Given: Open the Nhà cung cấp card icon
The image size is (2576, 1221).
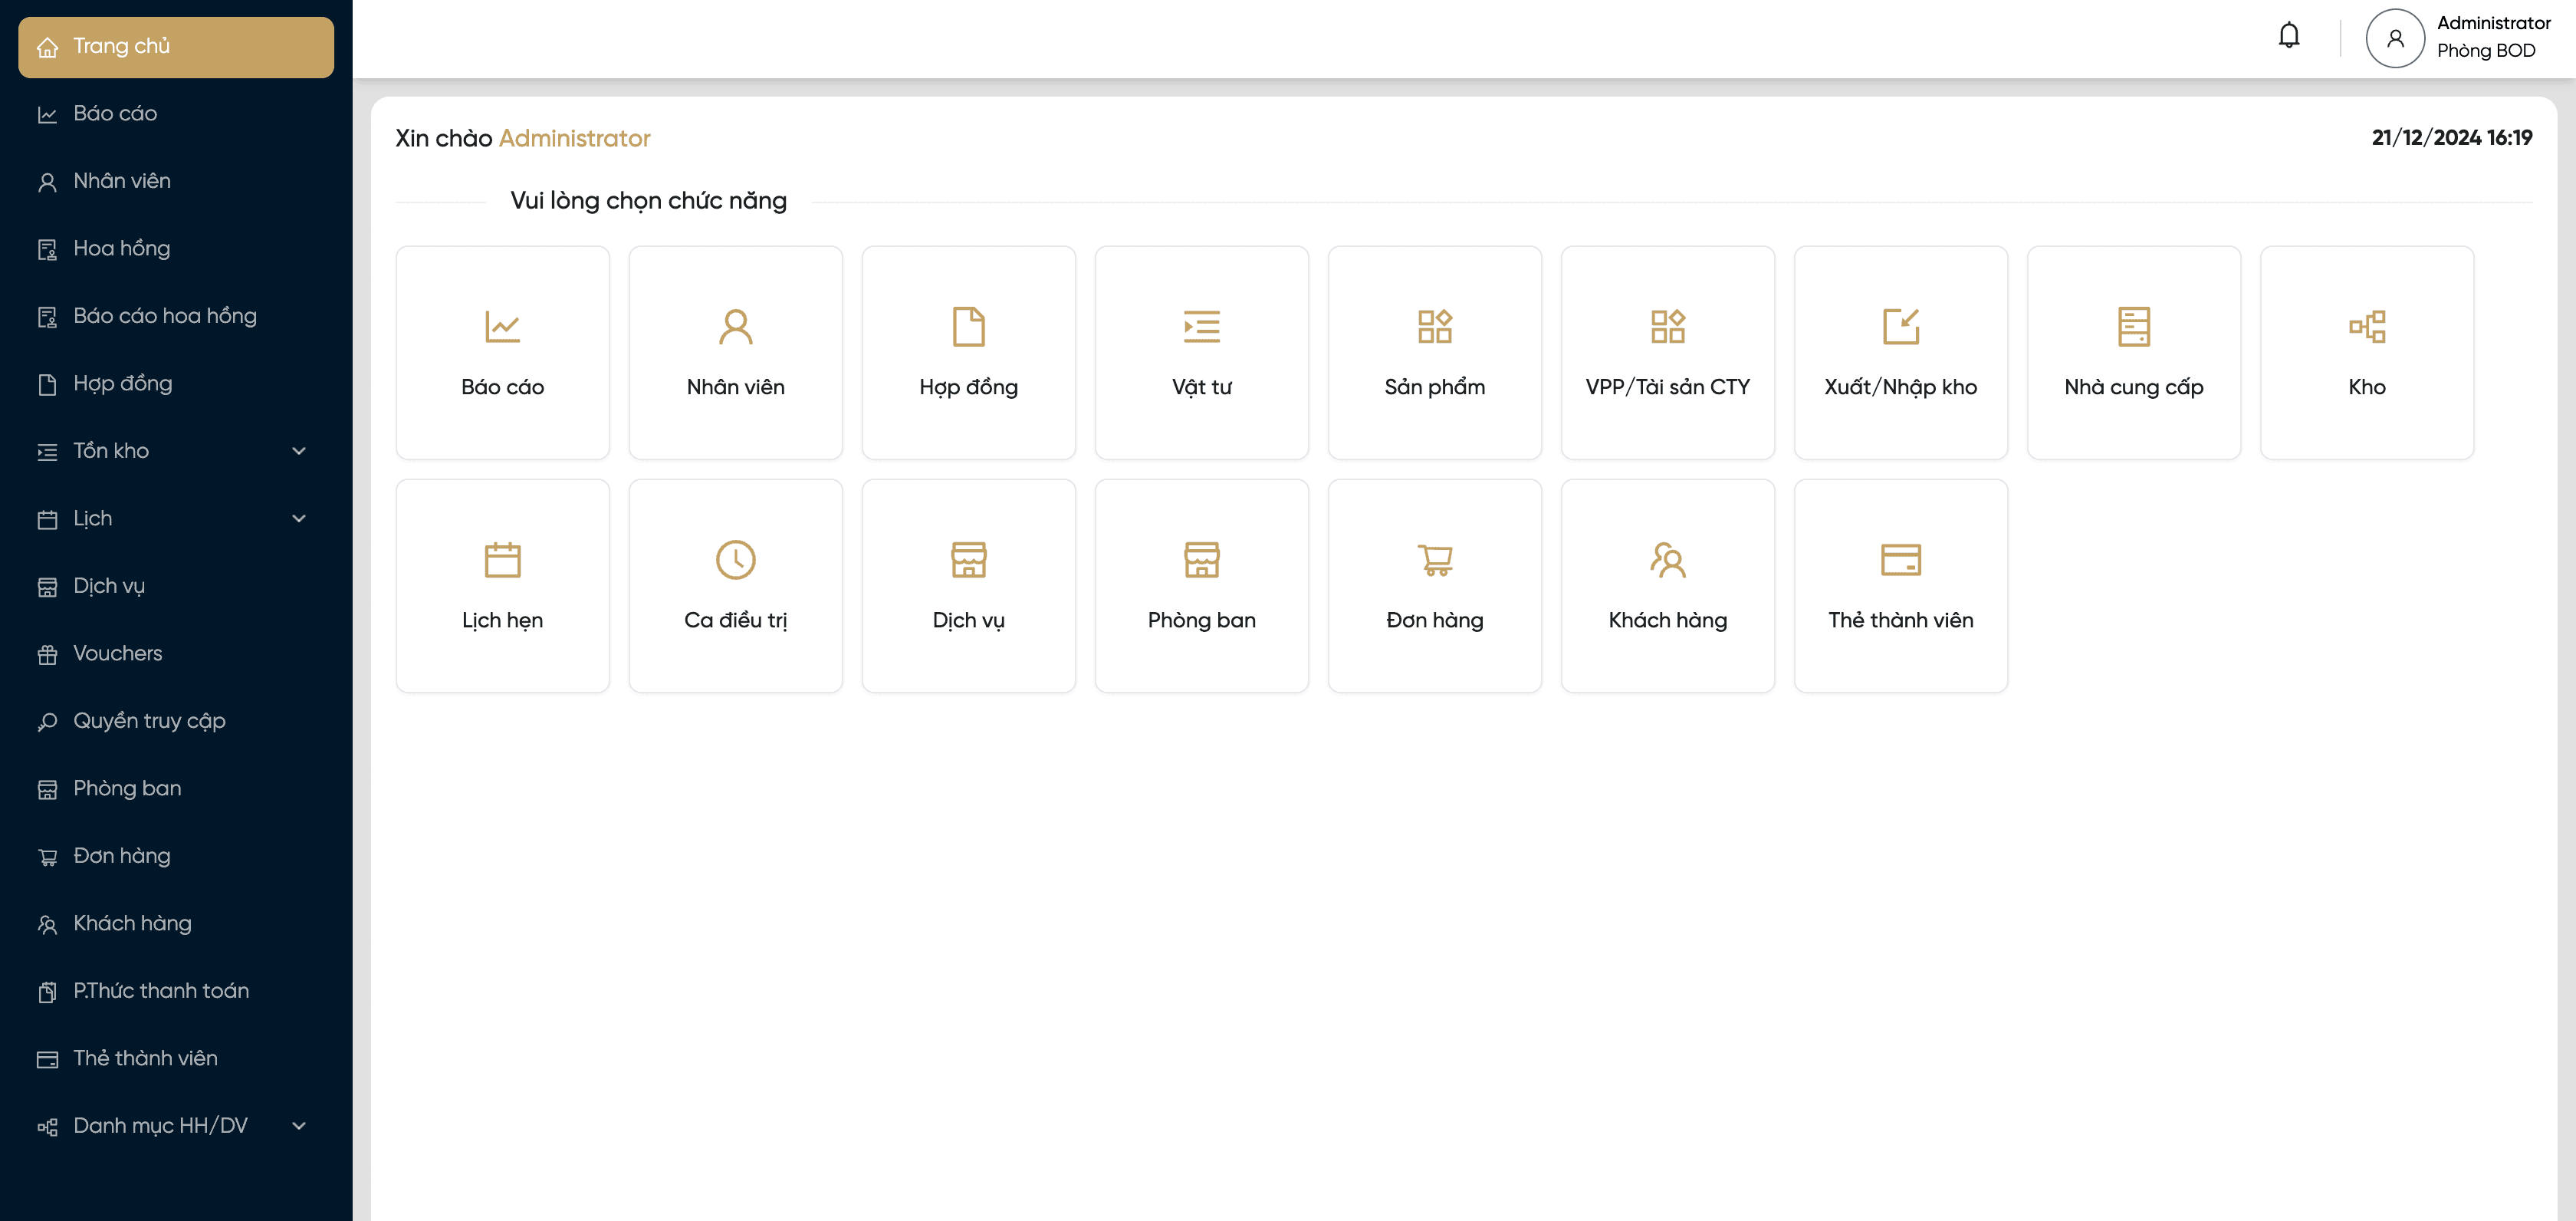Looking at the screenshot, I should coord(2133,326).
